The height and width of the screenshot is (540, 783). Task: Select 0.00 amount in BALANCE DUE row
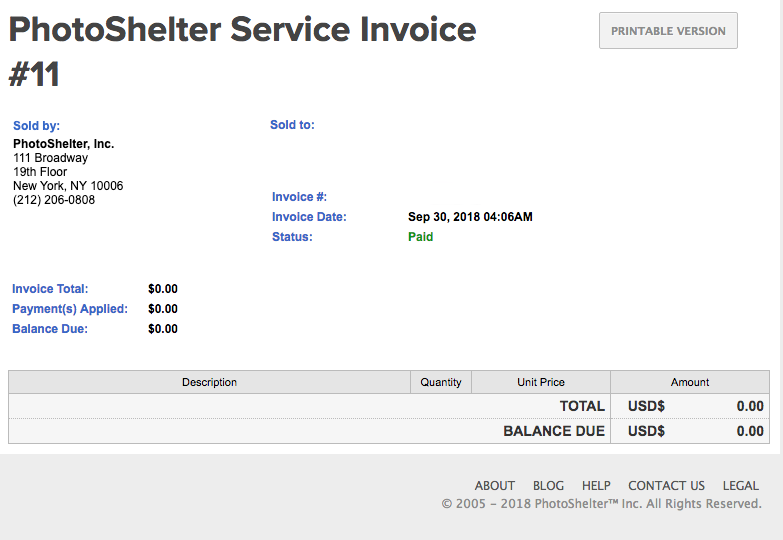coord(750,431)
